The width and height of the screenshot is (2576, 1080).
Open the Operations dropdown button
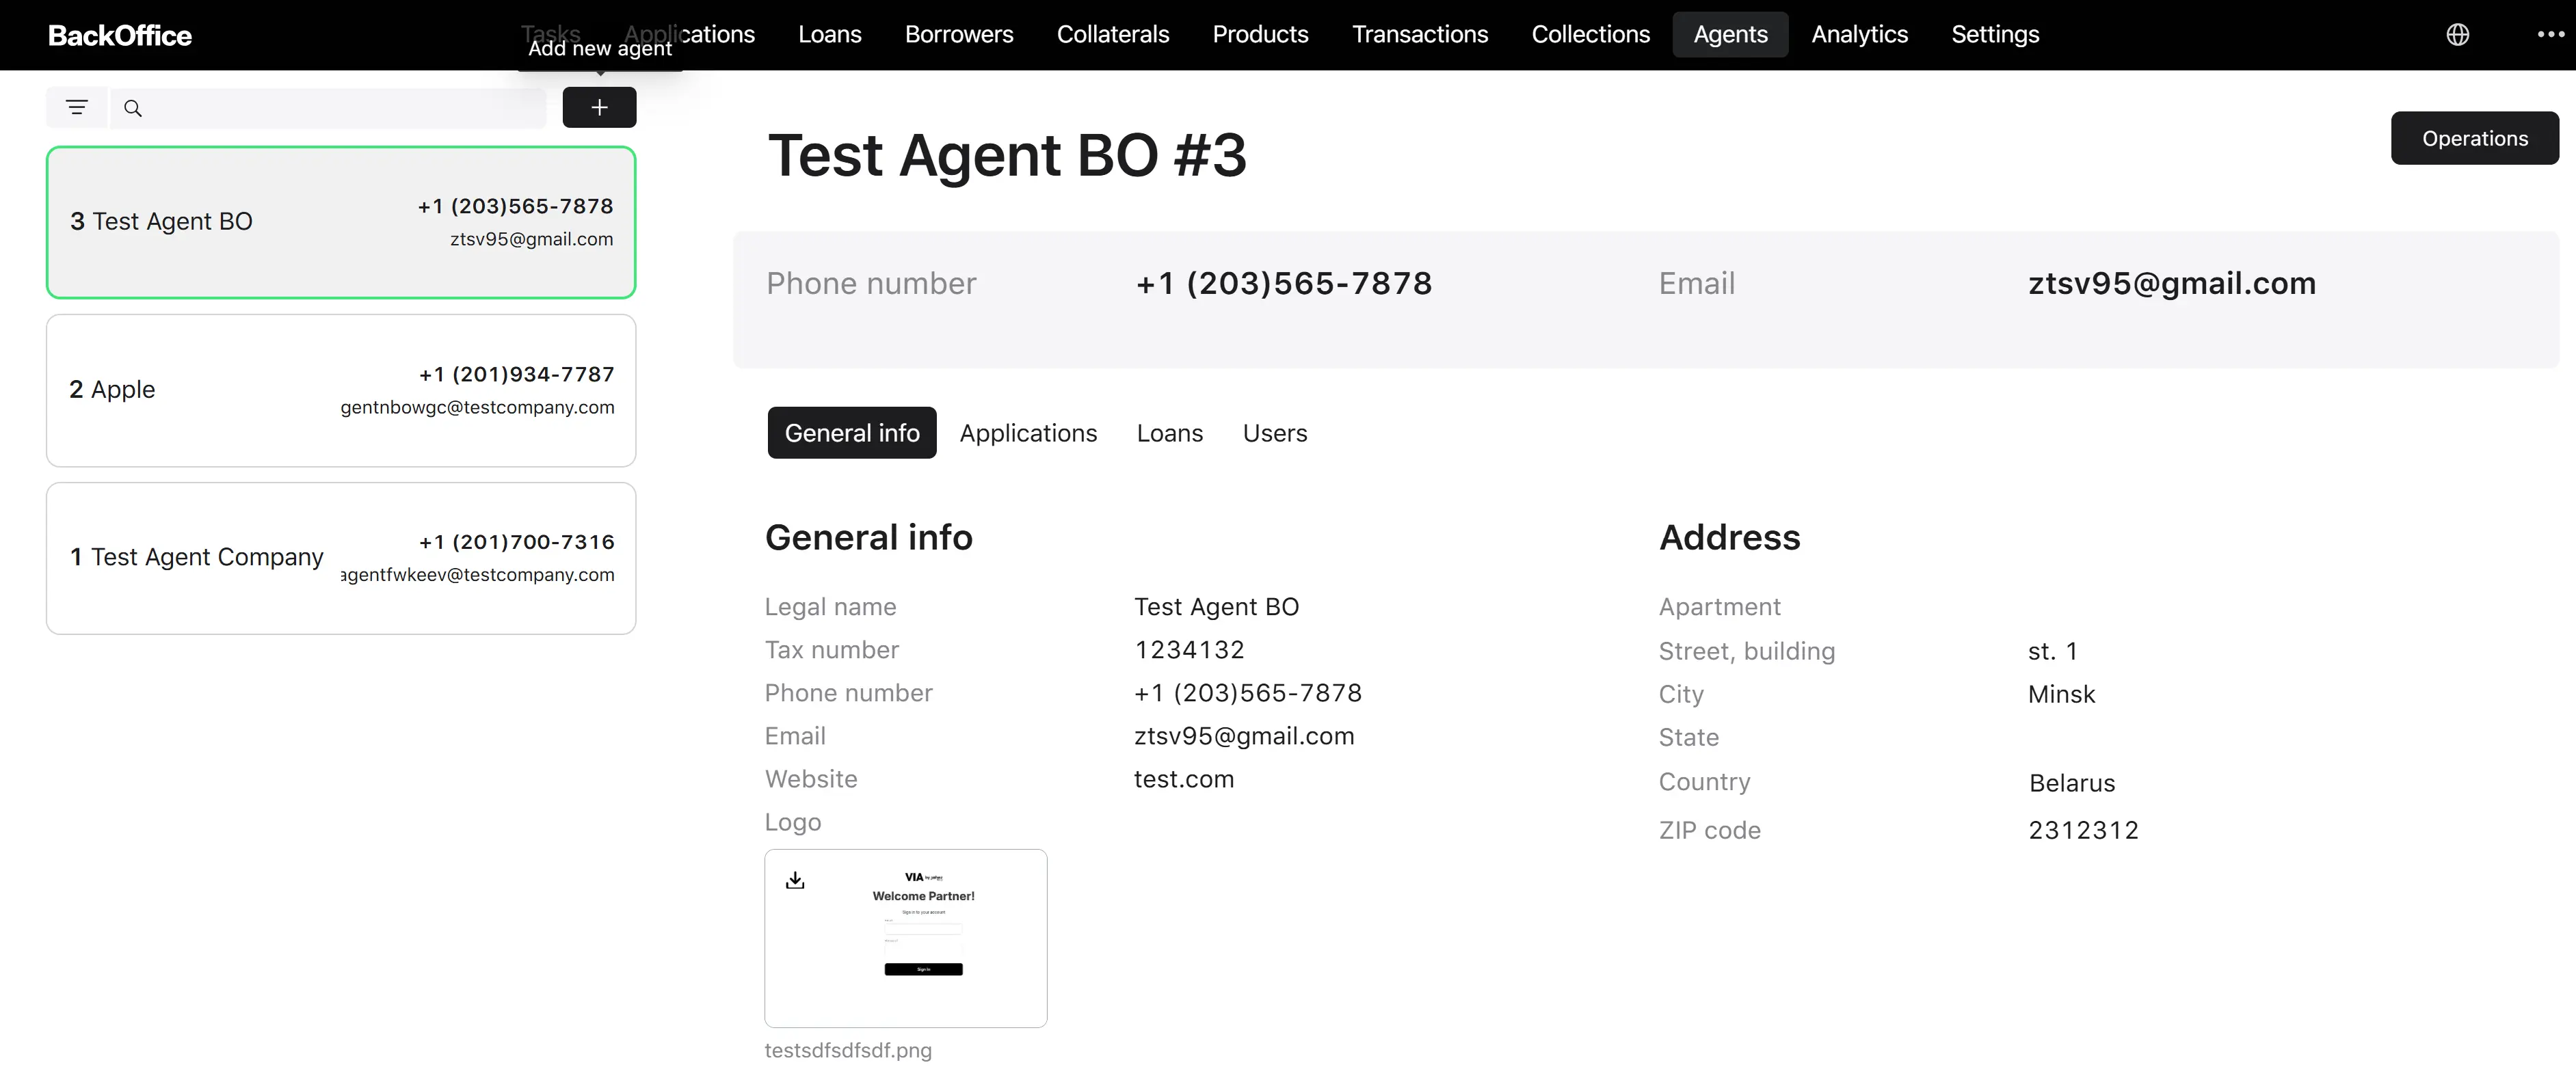coord(2474,138)
